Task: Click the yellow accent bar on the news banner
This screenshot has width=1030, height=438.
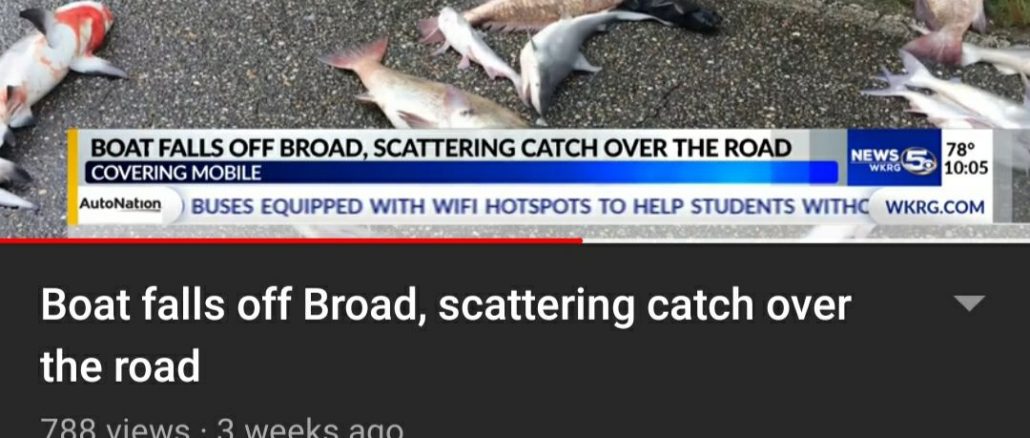Action: point(72,176)
